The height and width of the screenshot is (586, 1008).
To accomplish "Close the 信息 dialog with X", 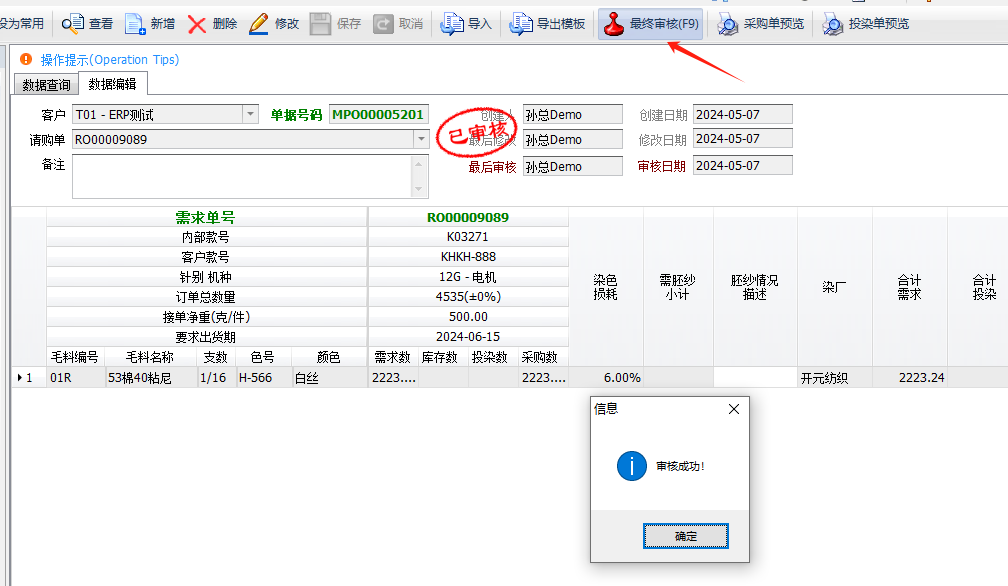I will 734,409.
